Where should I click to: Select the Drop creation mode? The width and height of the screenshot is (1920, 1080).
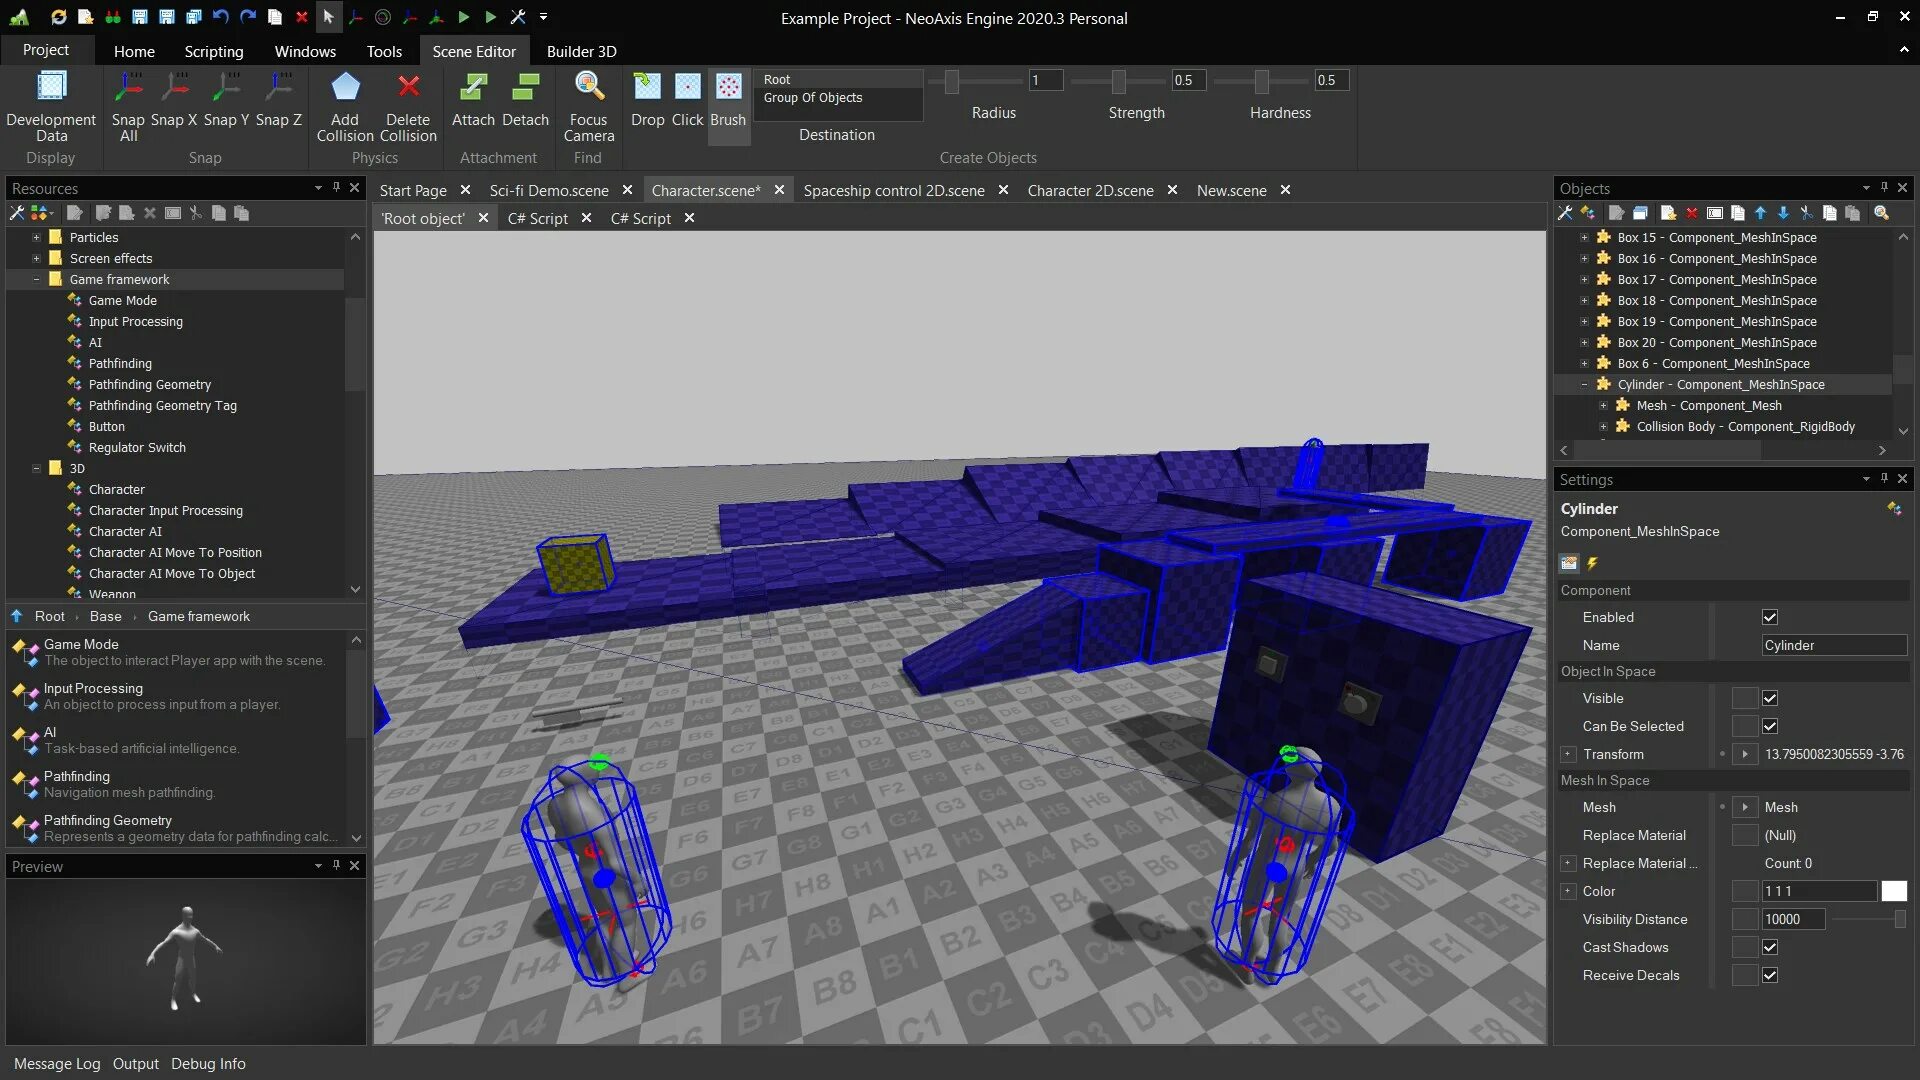[x=647, y=88]
